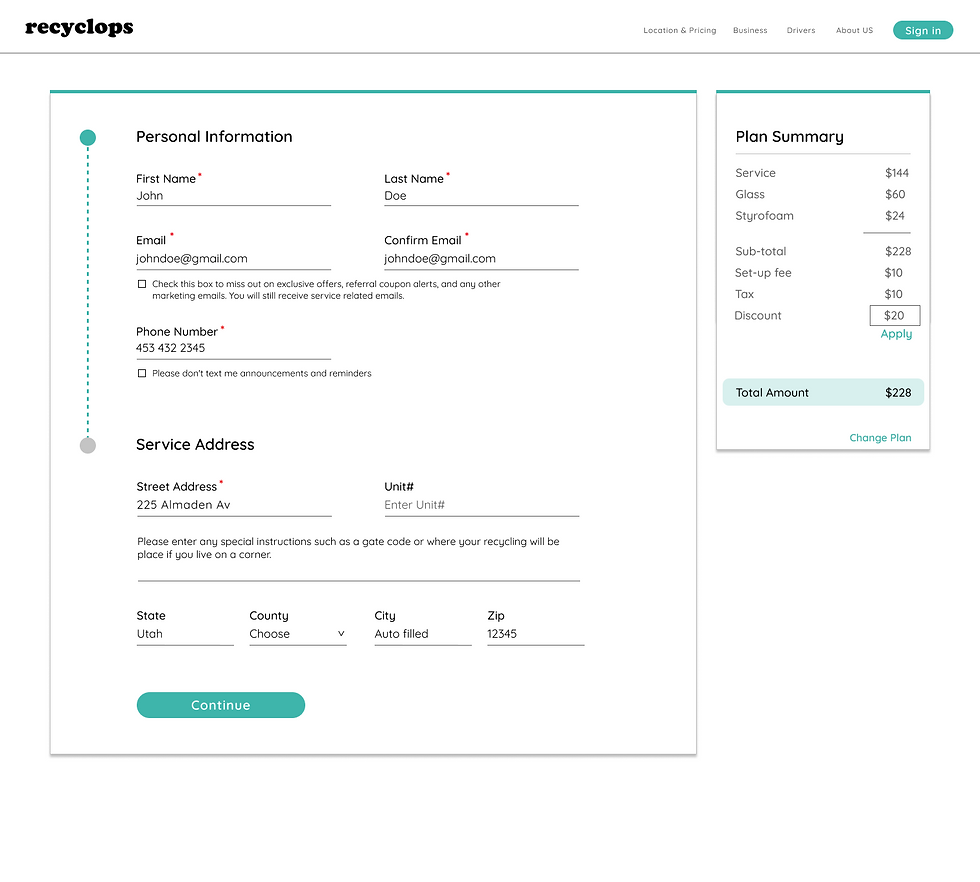
Task: Click the recyclops logo
Action: pos(79,27)
